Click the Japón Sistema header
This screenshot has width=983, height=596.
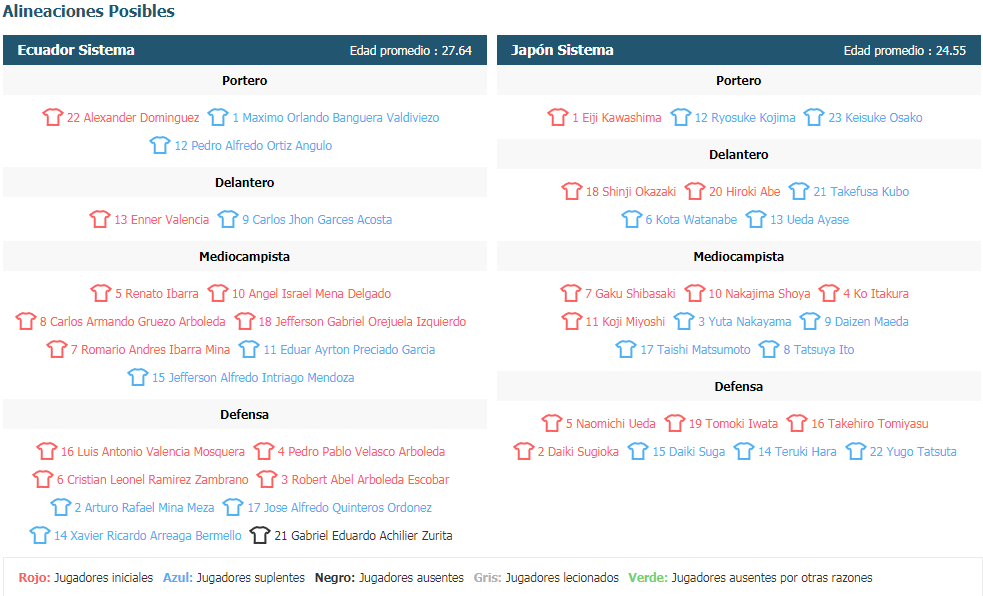(562, 50)
